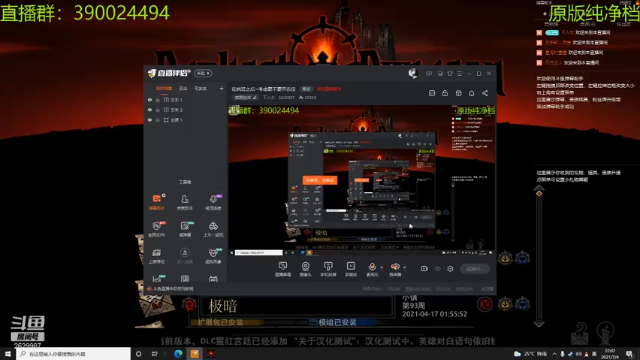Click the grey stream button at bottom right
640x360 pixels.
tap(475, 269)
